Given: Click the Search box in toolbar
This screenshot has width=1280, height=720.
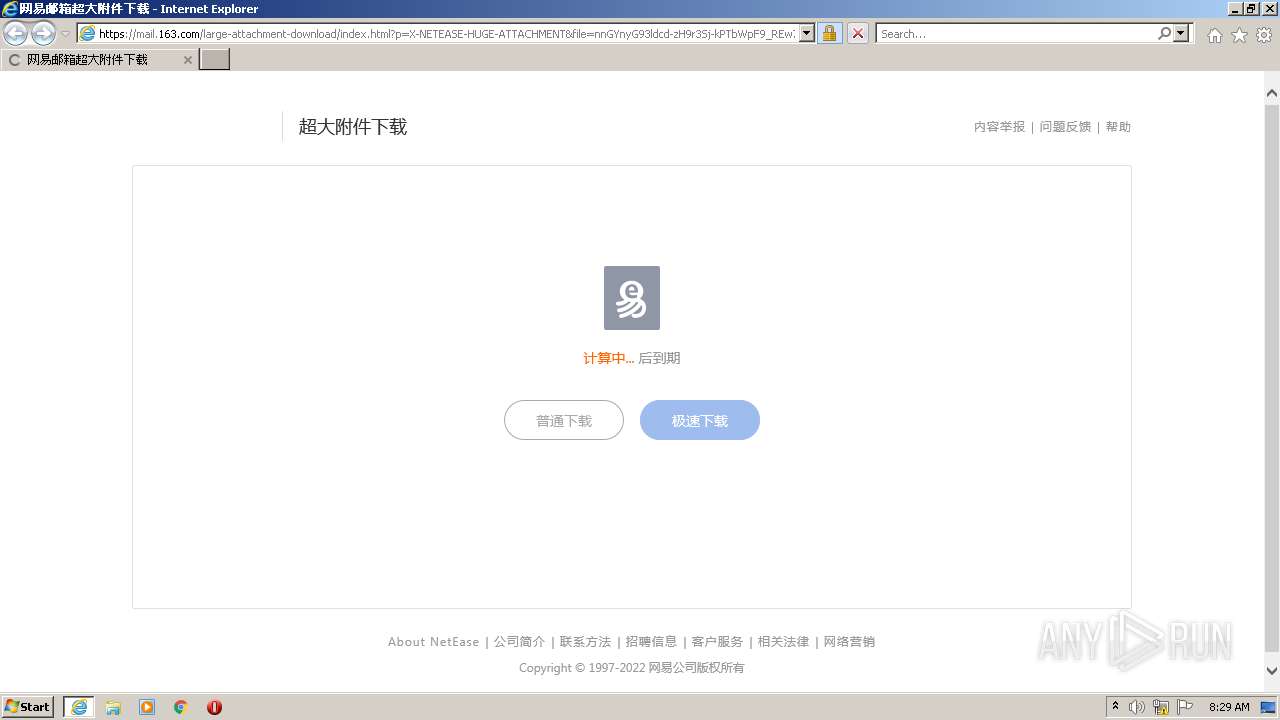Looking at the screenshot, I should tap(1016, 34).
